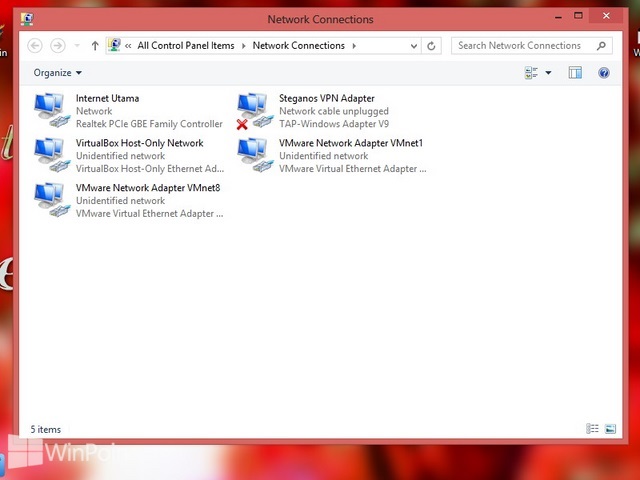Select the VMware Network Adapter VMnet1 icon

click(x=255, y=155)
